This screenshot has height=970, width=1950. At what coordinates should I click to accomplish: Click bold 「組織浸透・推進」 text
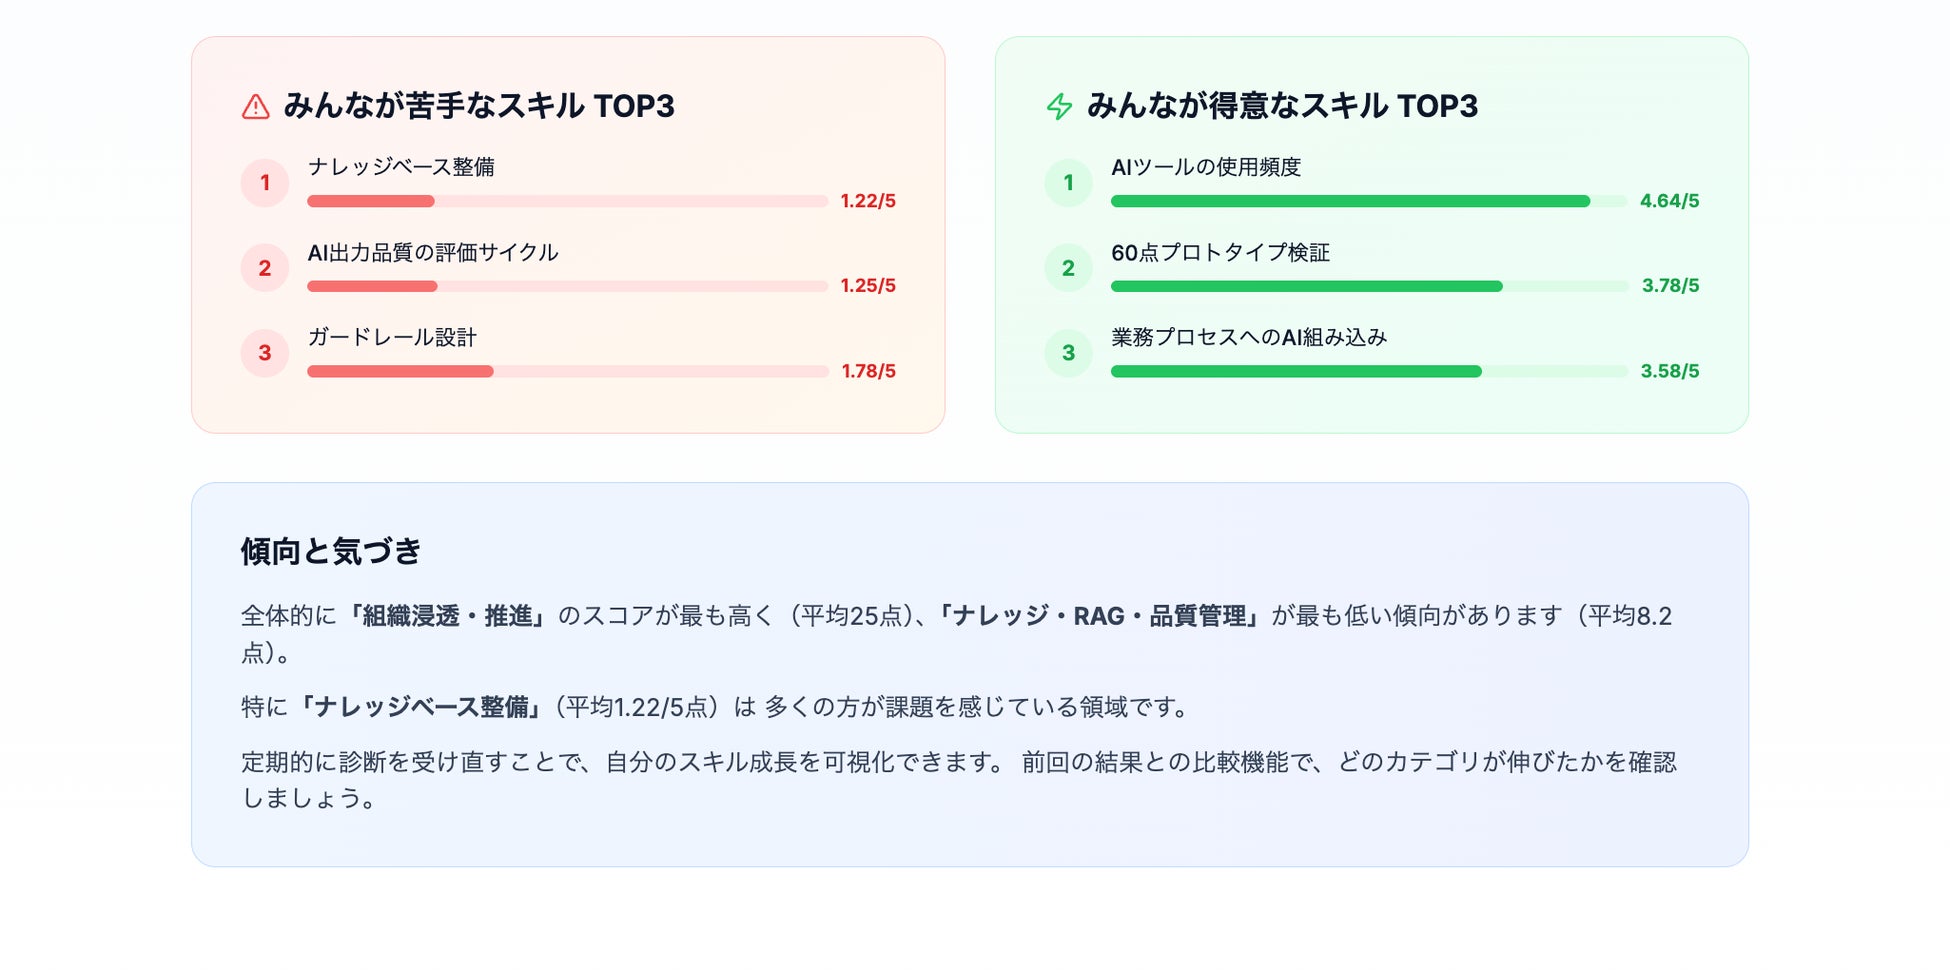(447, 616)
